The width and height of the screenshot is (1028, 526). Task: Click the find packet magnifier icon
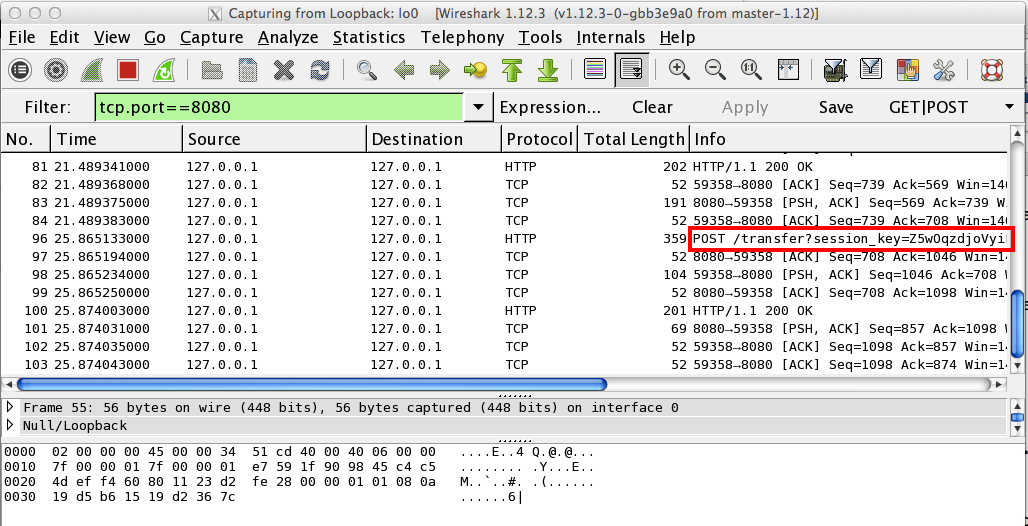tap(367, 70)
